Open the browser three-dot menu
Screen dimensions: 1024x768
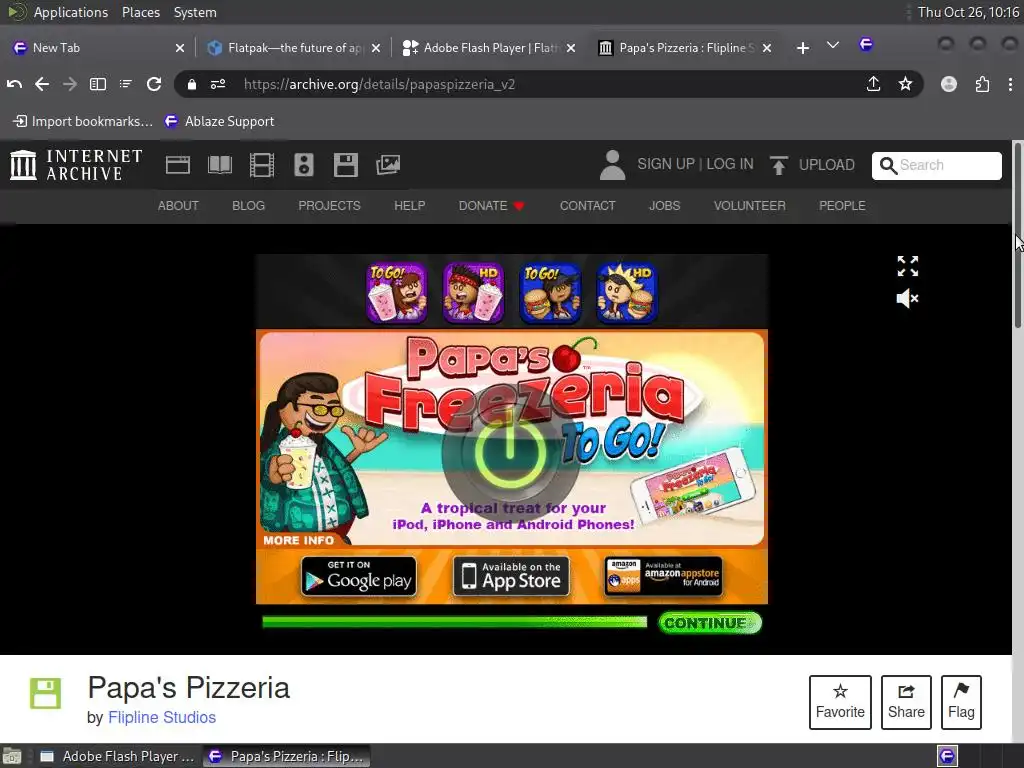[x=1010, y=84]
